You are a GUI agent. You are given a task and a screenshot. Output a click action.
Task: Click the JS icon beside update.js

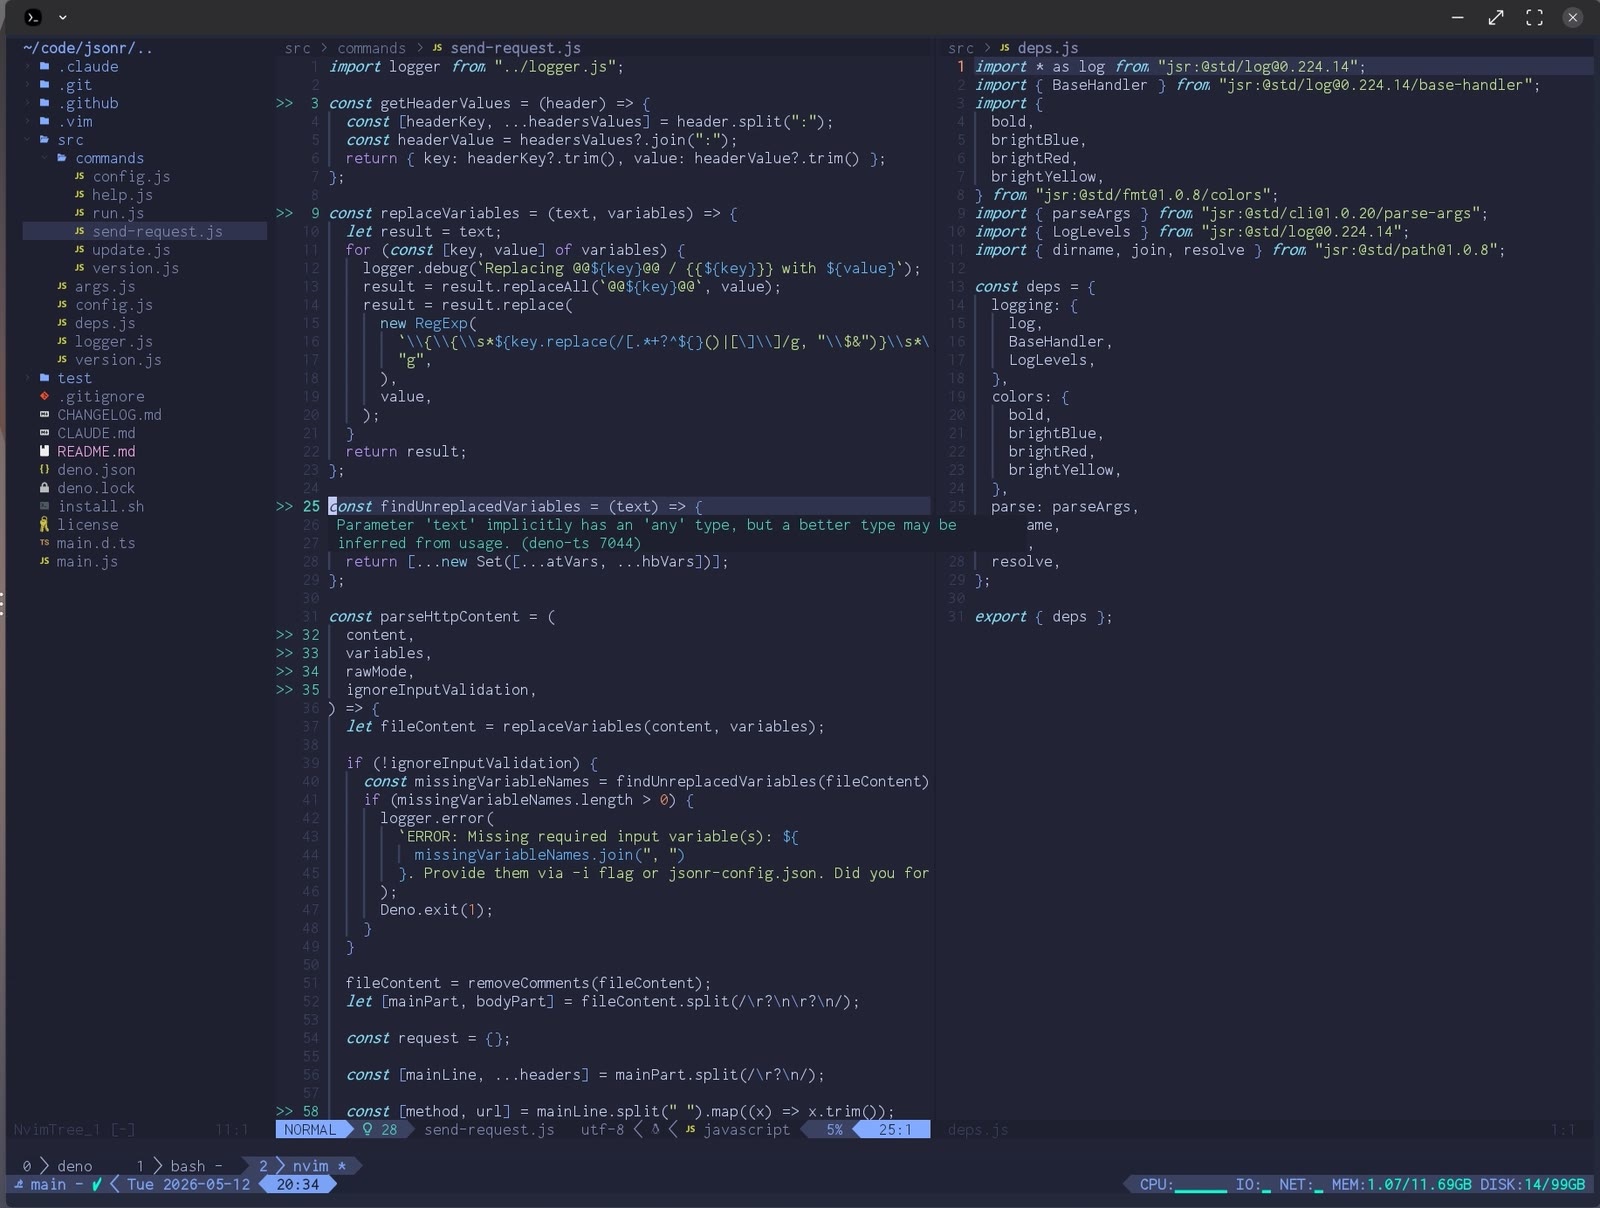click(80, 250)
